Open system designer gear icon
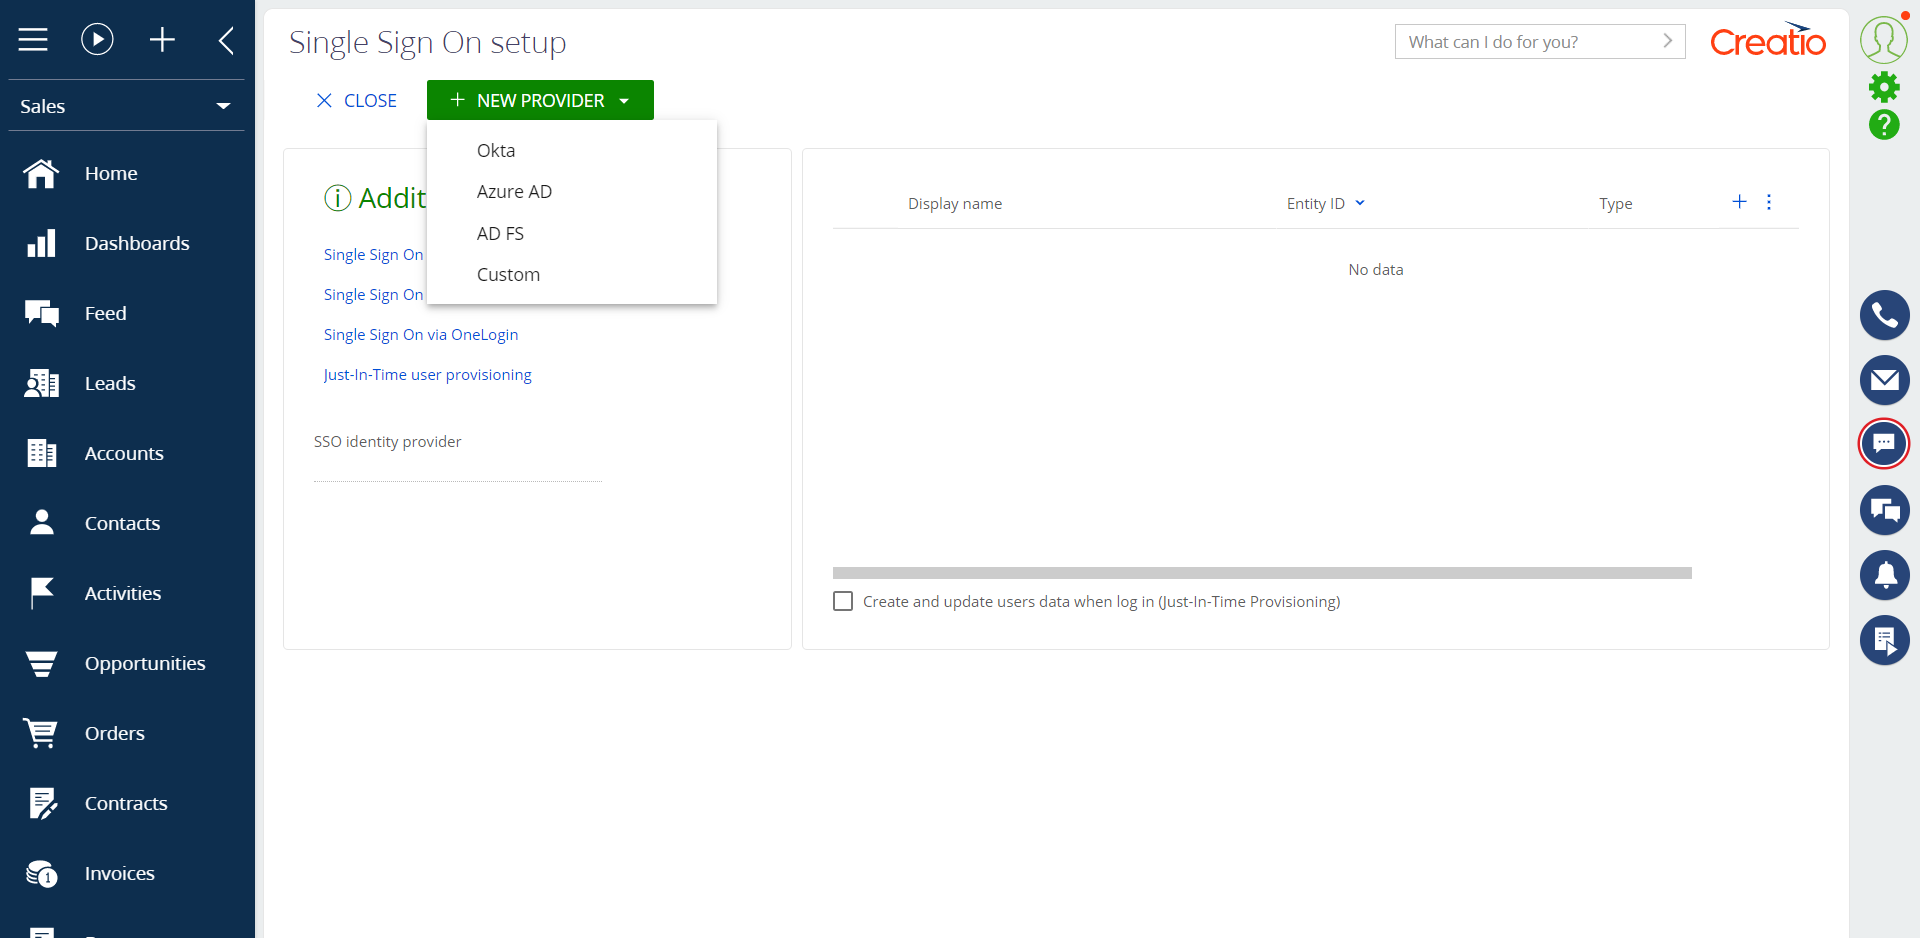1920x938 pixels. click(x=1884, y=87)
